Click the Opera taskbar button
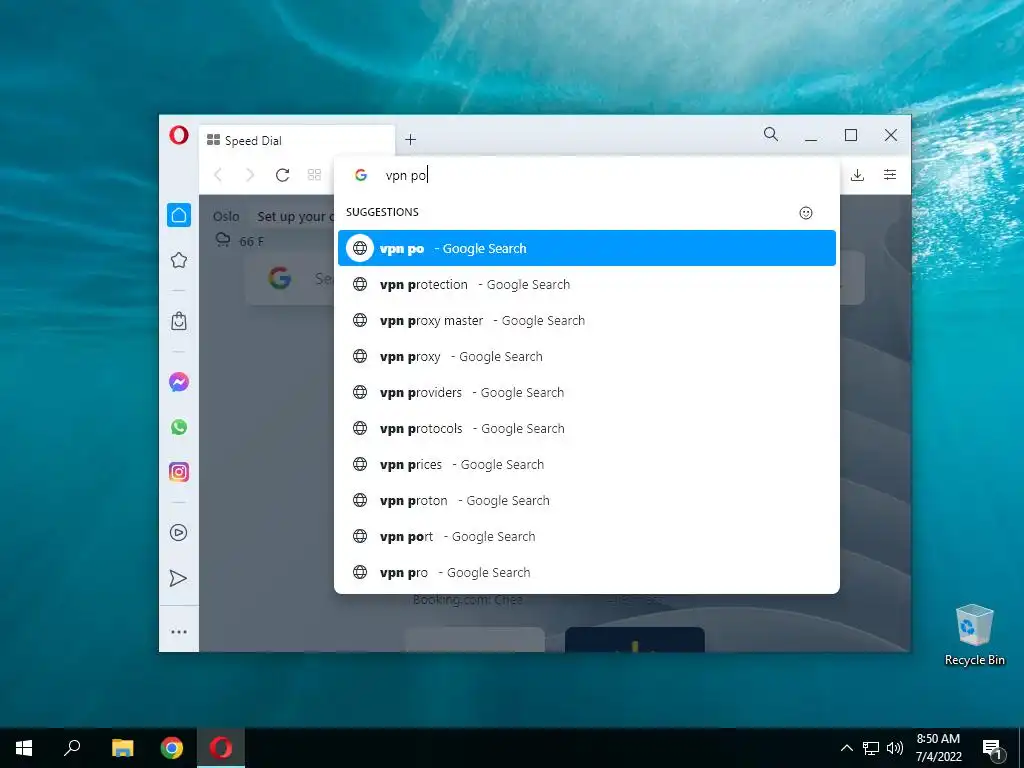 pos(221,748)
